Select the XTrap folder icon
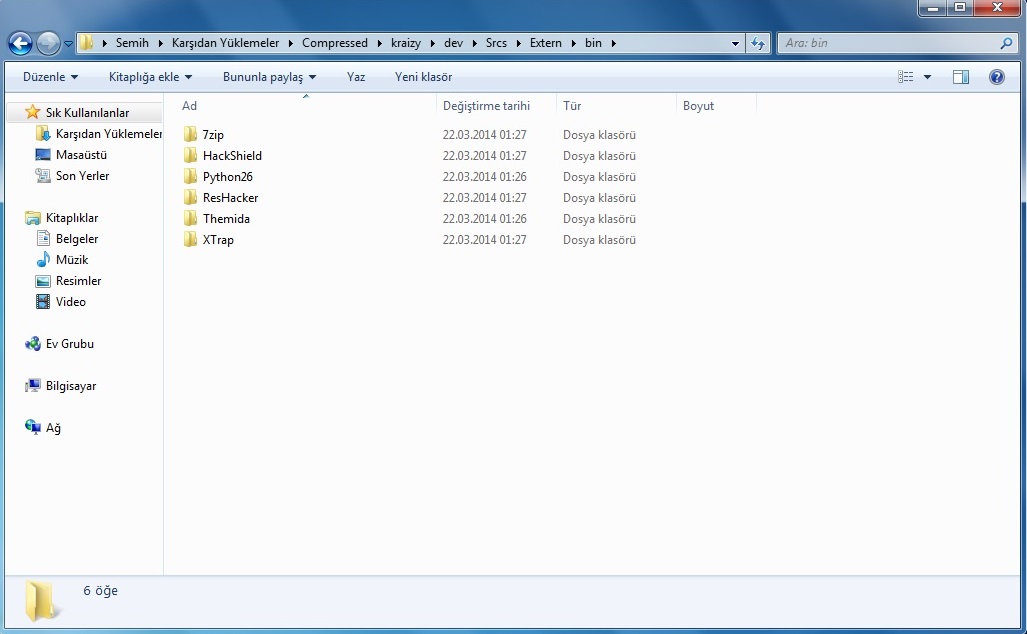This screenshot has width=1027, height=634. pyautogui.click(x=191, y=239)
